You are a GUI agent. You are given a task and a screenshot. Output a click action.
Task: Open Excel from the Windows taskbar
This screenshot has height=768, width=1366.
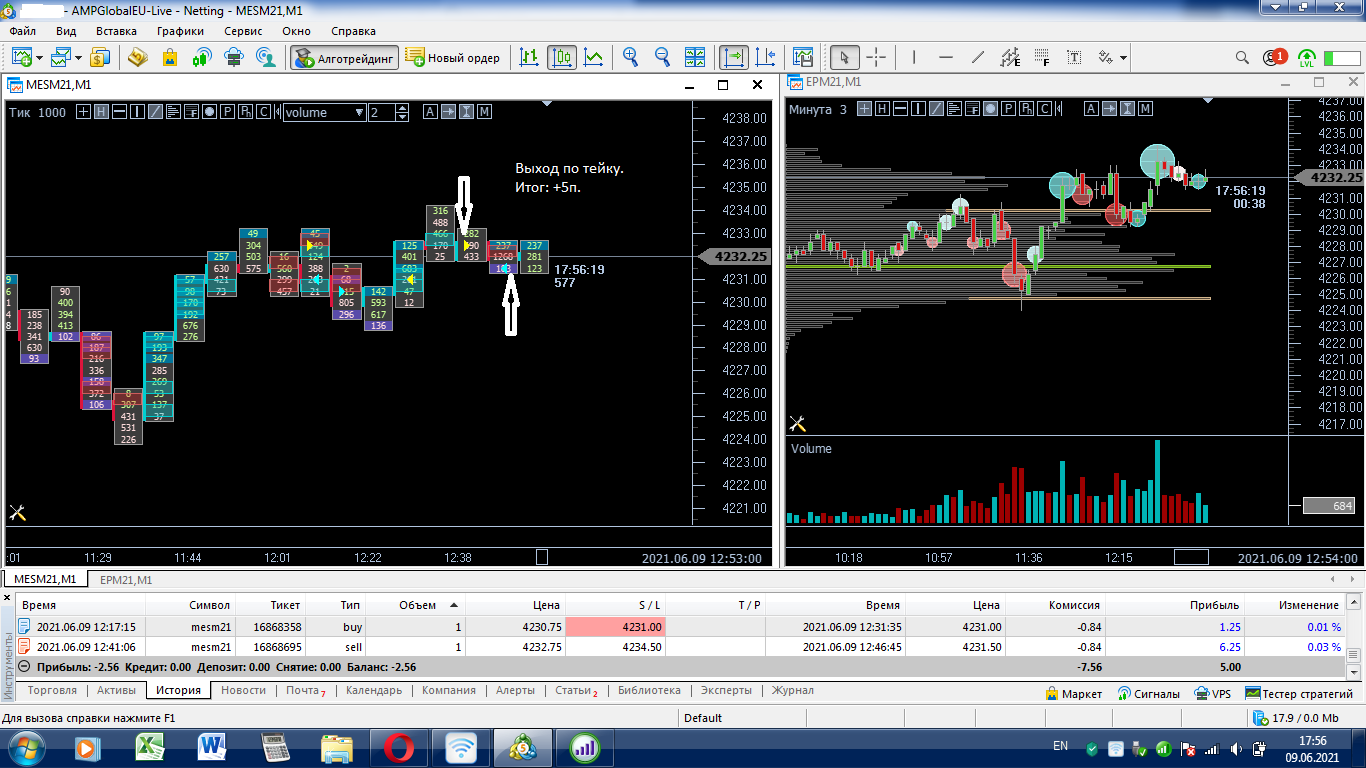point(150,747)
